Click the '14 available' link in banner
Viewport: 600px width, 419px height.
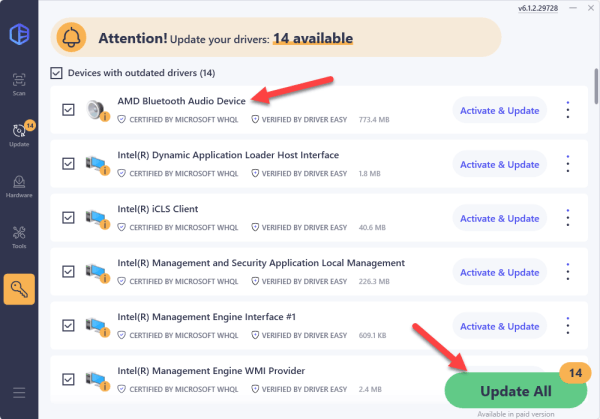(x=312, y=39)
